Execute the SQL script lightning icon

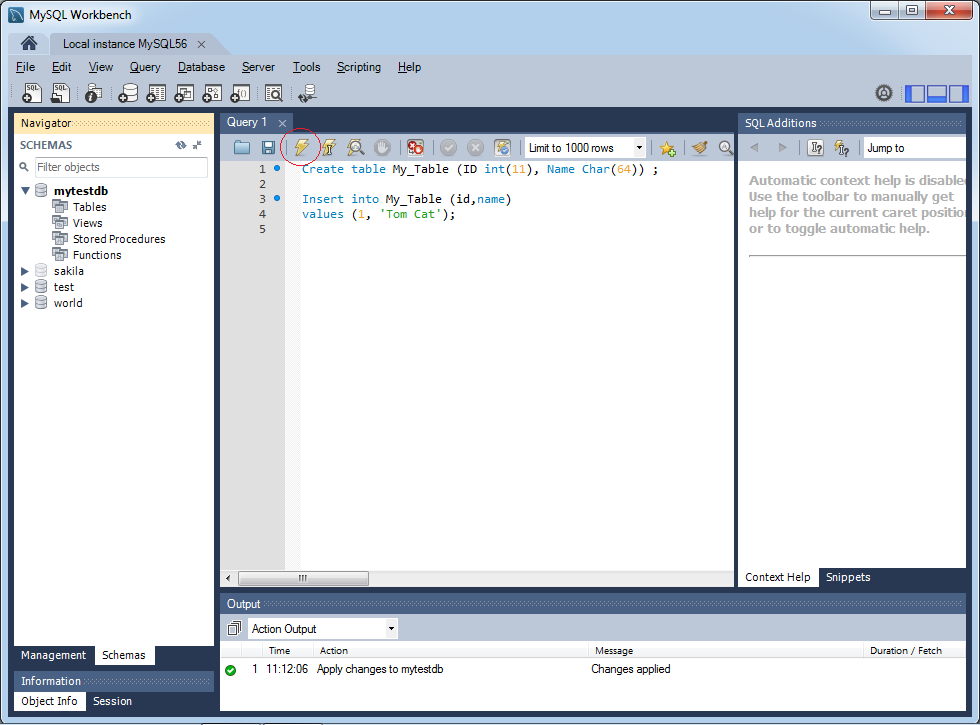click(301, 148)
